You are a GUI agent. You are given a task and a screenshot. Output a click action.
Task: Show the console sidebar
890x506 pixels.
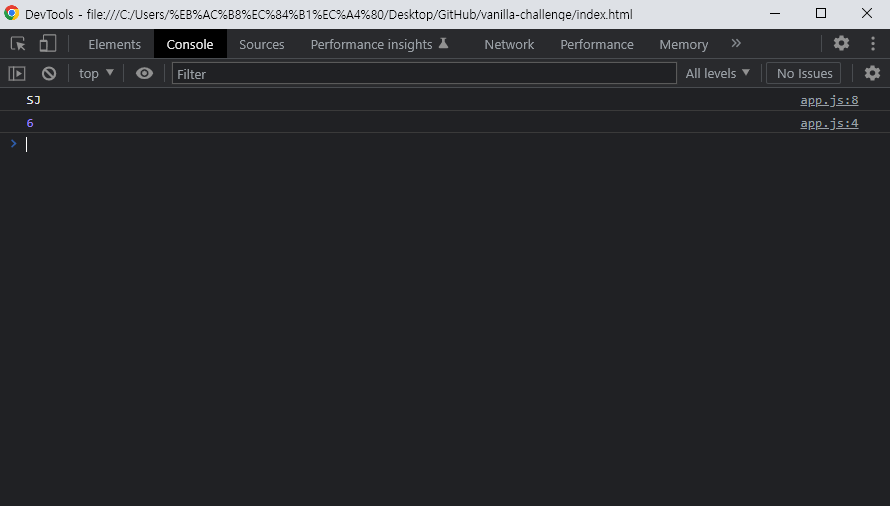click(x=17, y=73)
